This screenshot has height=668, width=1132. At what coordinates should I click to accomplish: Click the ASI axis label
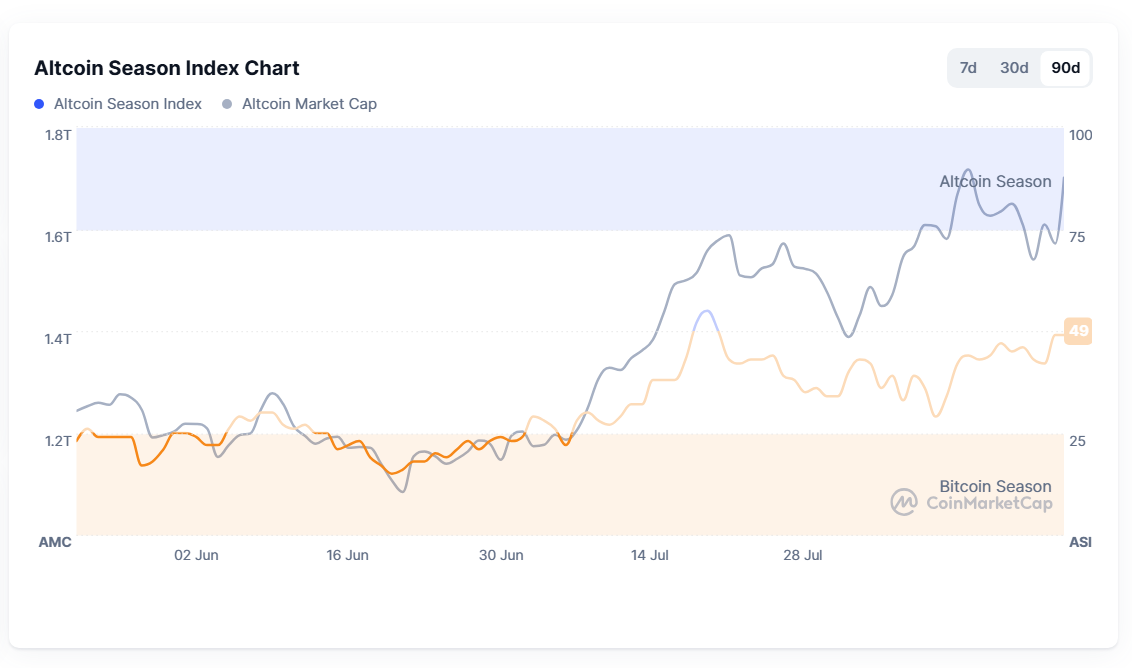coord(1079,543)
